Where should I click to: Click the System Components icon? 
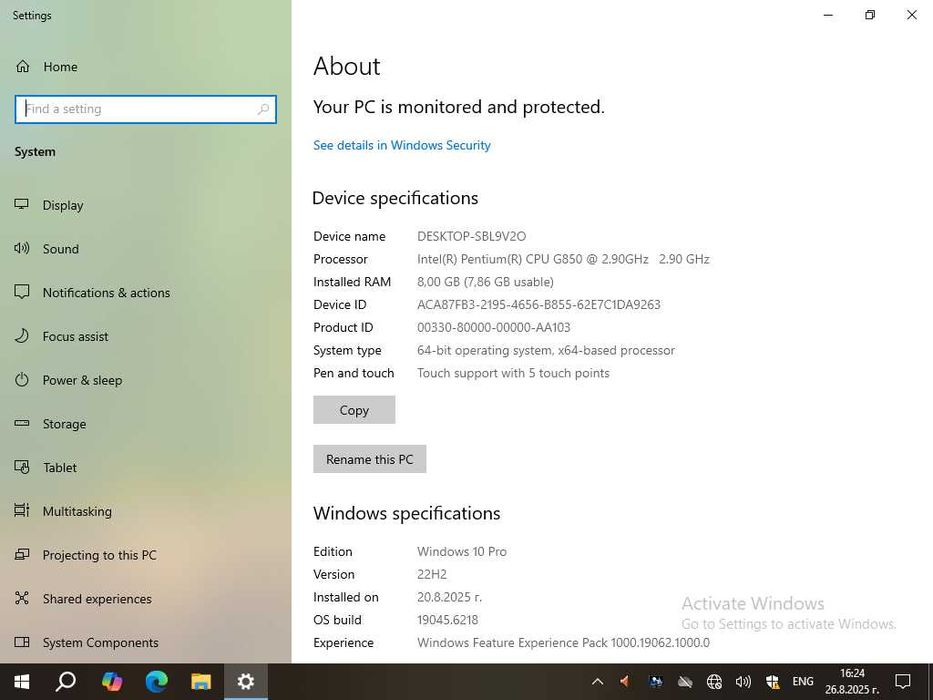coord(21,642)
